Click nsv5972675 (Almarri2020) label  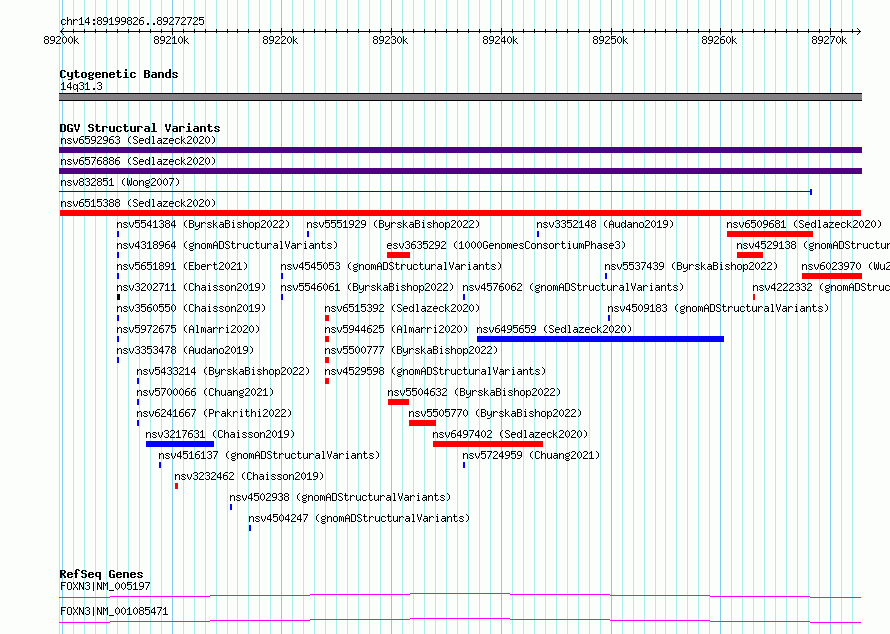(188, 329)
